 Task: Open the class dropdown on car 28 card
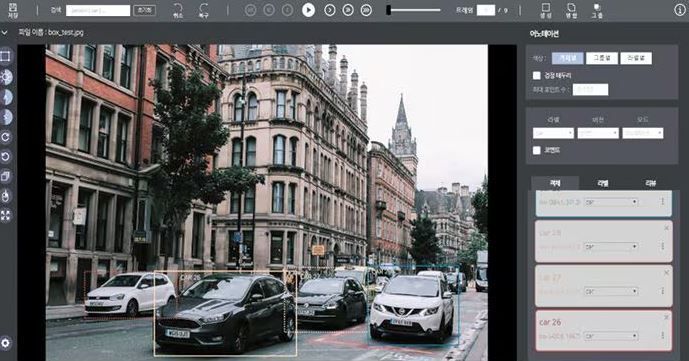(611, 247)
